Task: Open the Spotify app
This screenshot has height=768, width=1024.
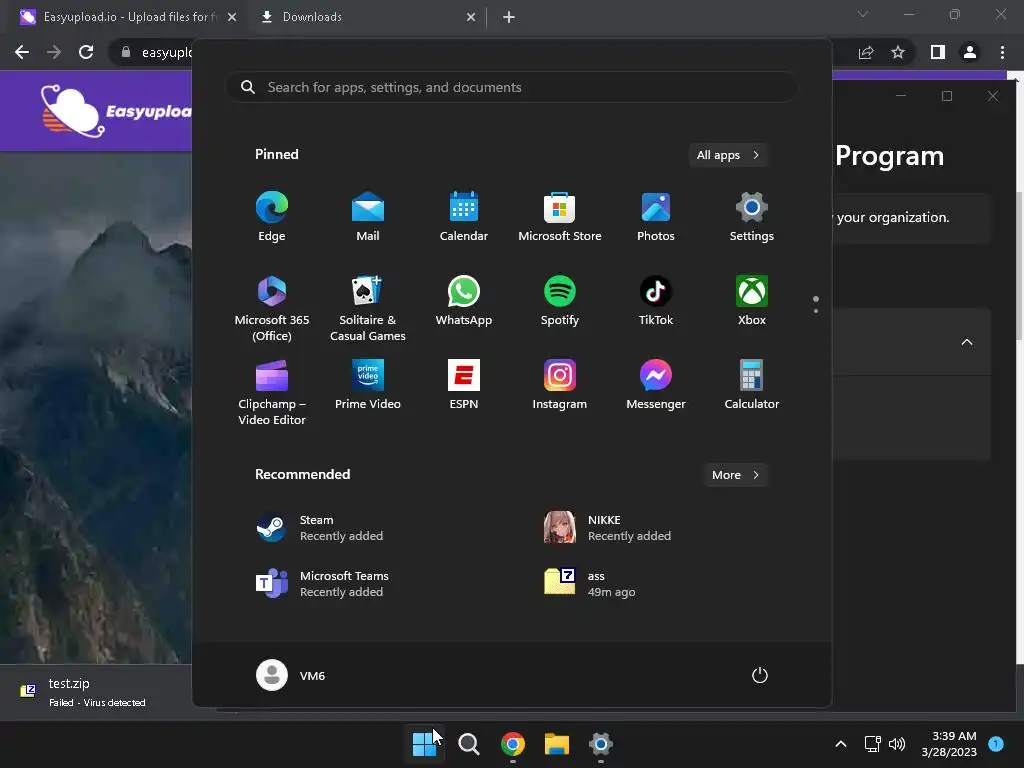Action: pos(560,301)
